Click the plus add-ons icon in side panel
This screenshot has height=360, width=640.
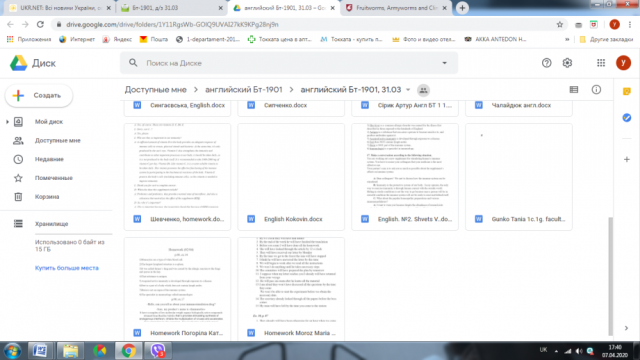[627, 160]
